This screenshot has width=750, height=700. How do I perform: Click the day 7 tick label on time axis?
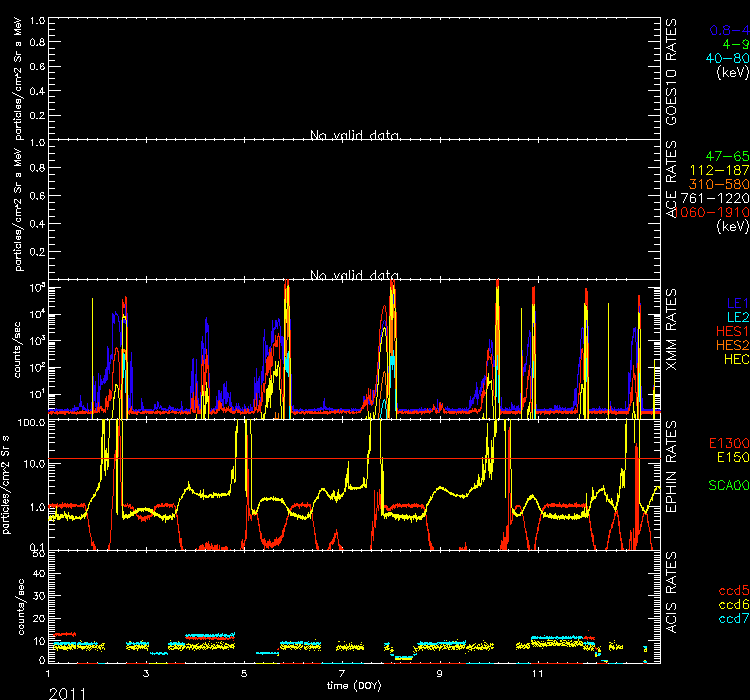click(342, 674)
